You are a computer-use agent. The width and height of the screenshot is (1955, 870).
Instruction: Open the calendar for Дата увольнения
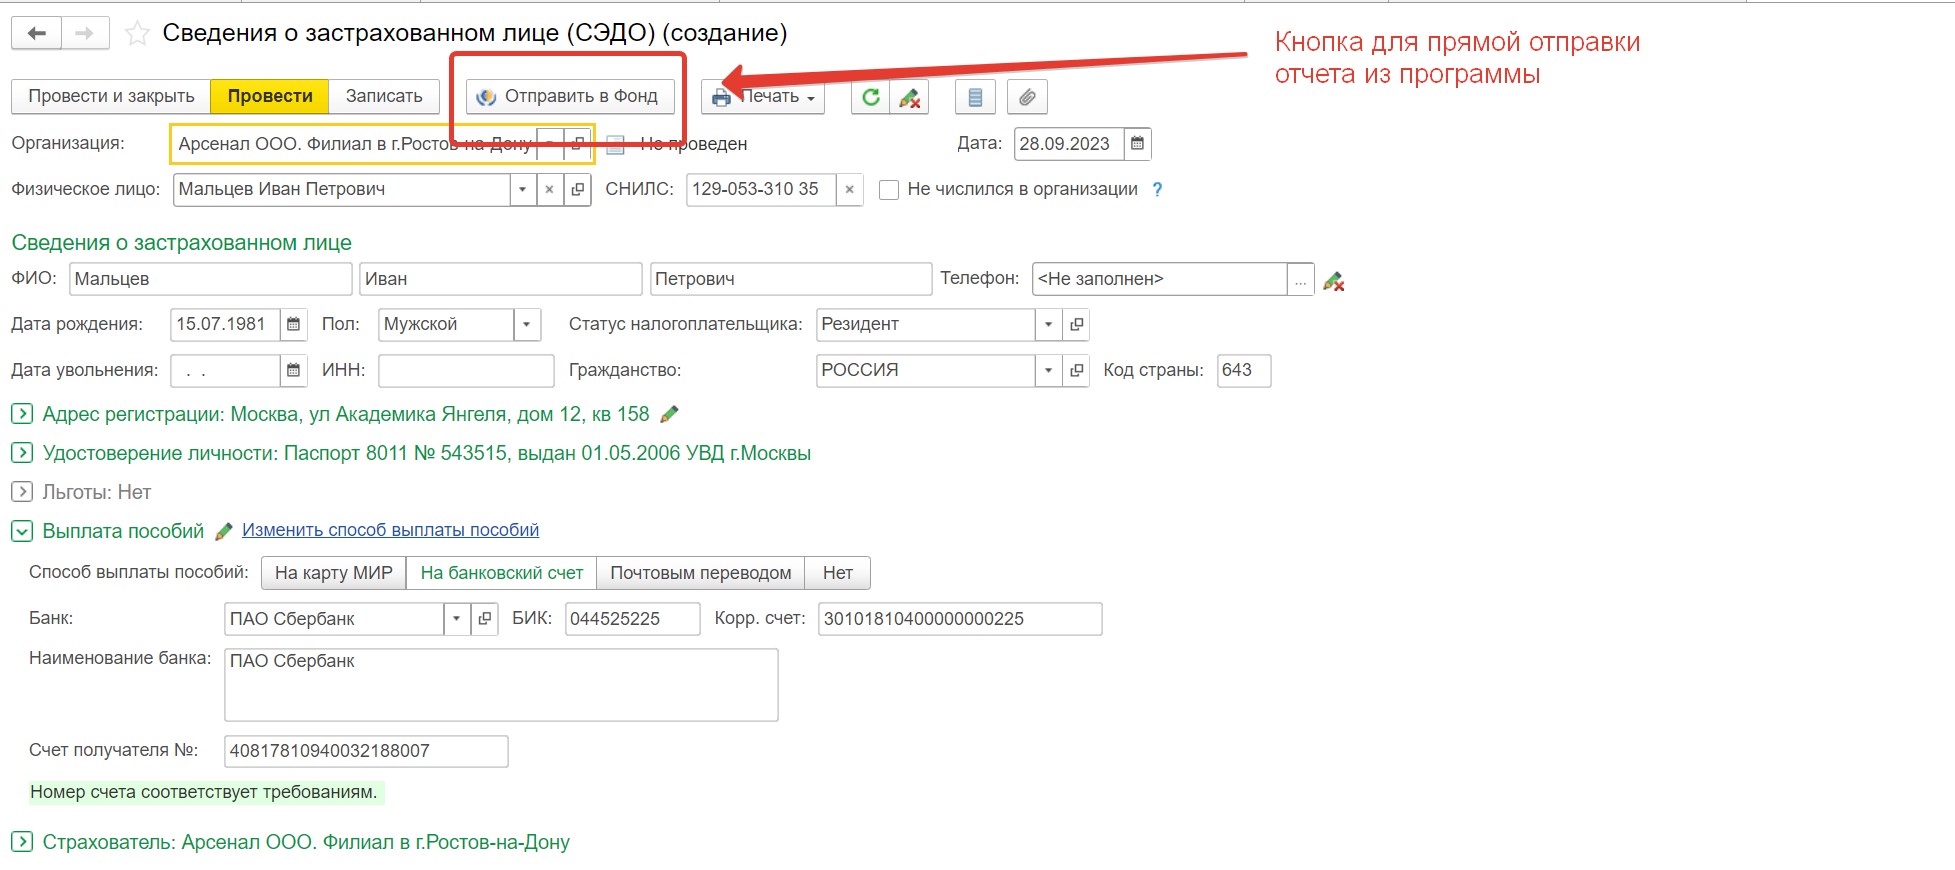(x=293, y=370)
